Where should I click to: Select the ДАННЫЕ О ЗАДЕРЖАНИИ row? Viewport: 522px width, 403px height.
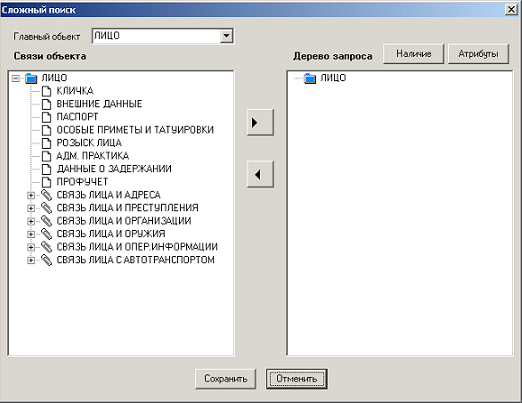click(x=114, y=169)
